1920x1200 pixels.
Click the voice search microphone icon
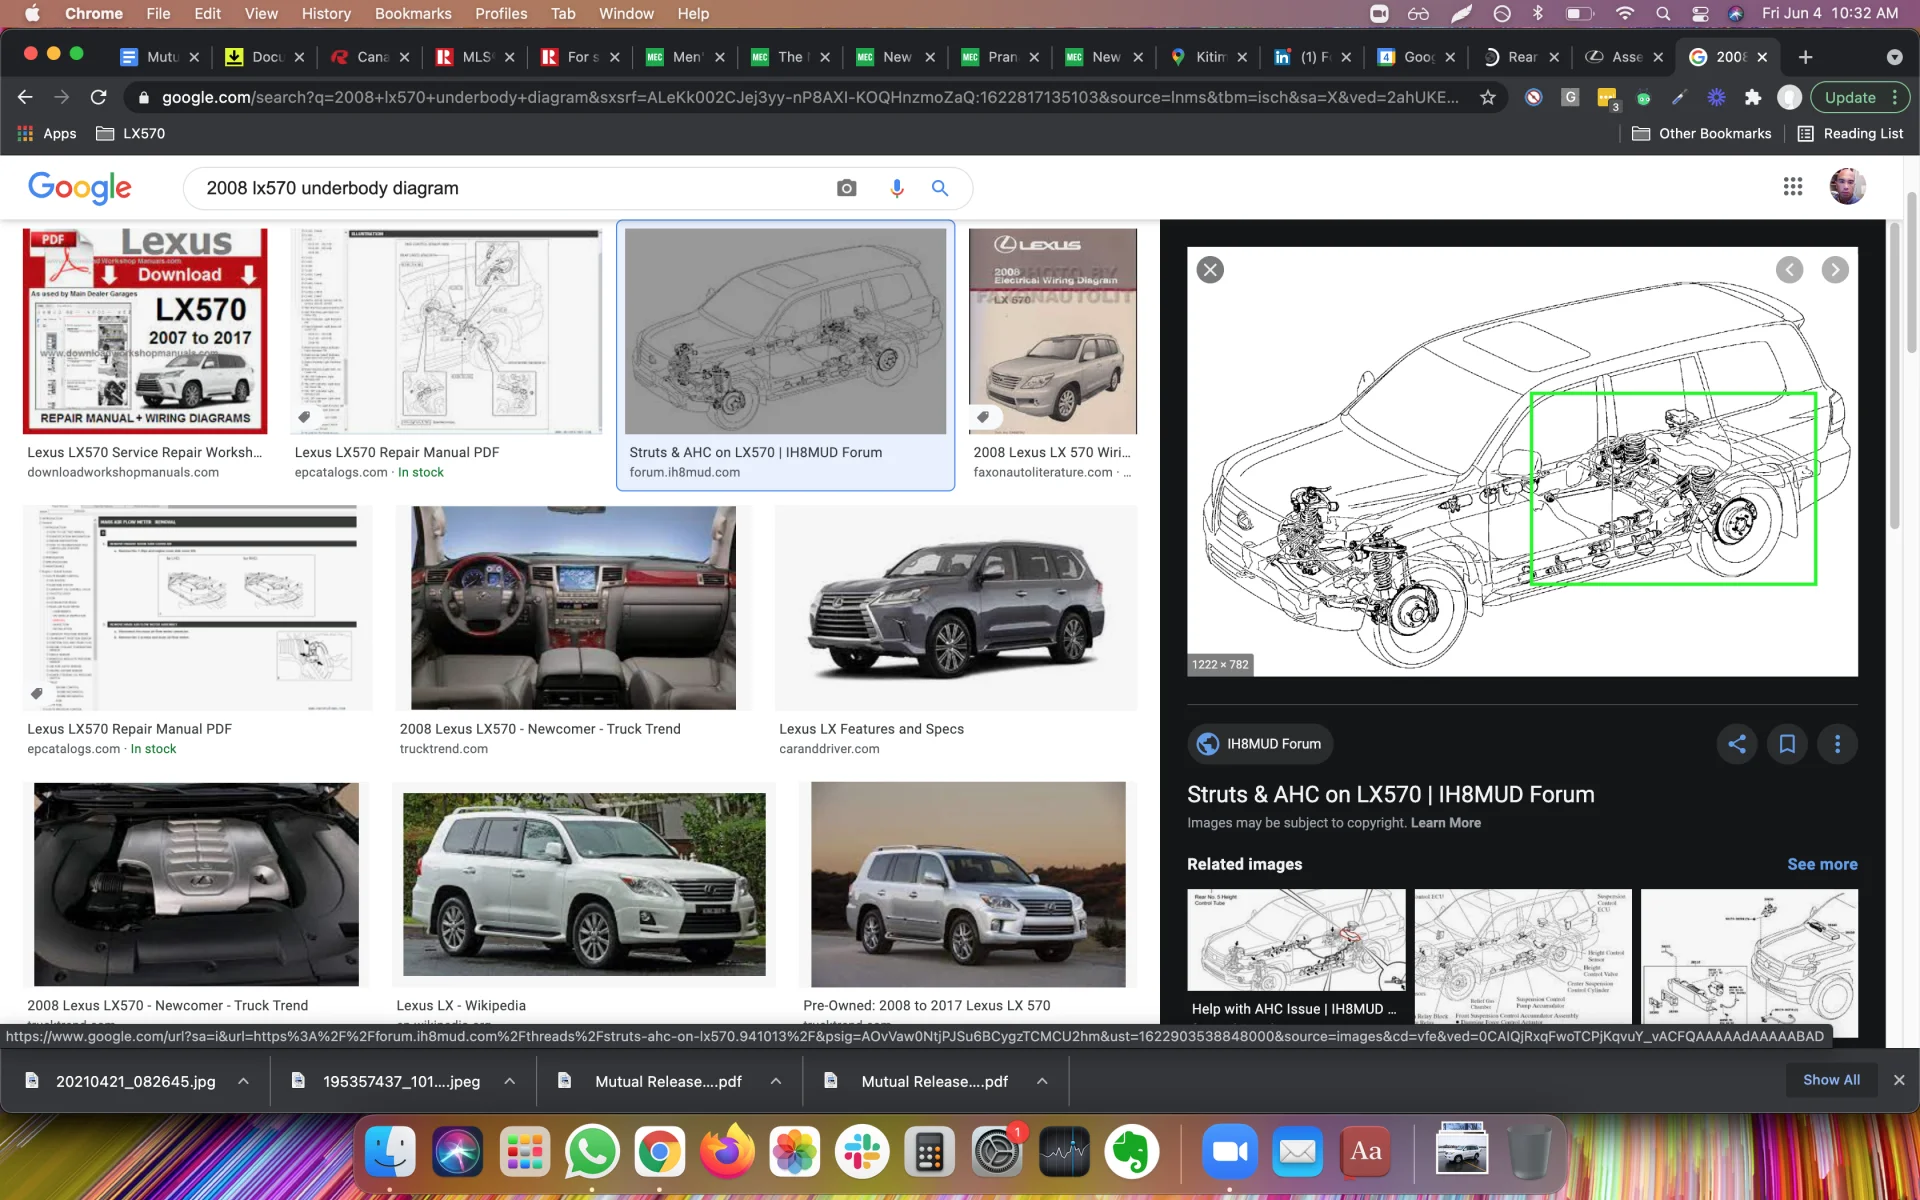click(896, 188)
